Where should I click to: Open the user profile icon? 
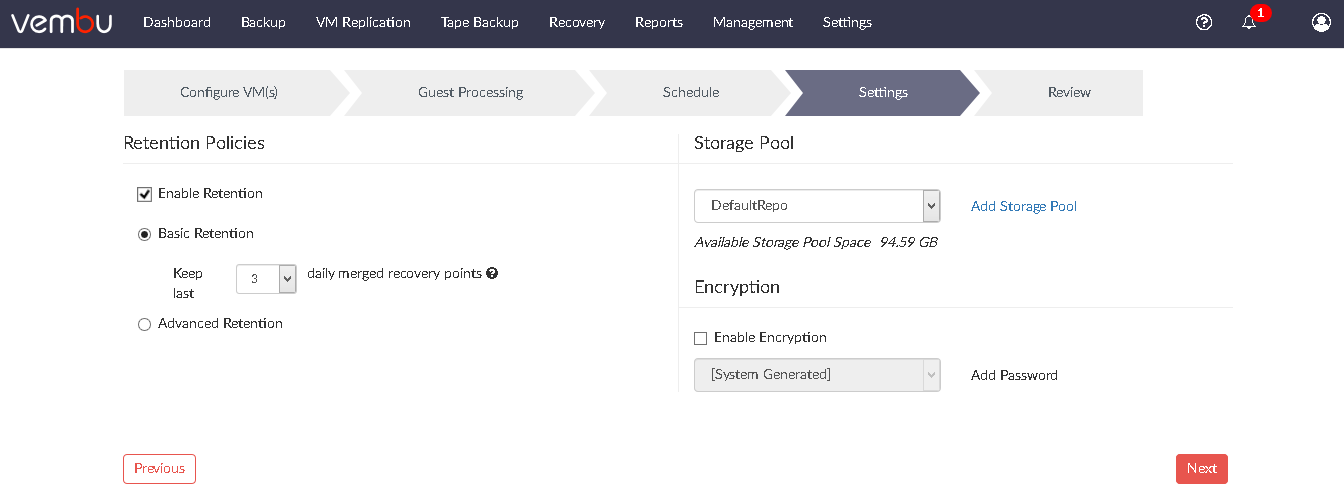tap(1321, 22)
